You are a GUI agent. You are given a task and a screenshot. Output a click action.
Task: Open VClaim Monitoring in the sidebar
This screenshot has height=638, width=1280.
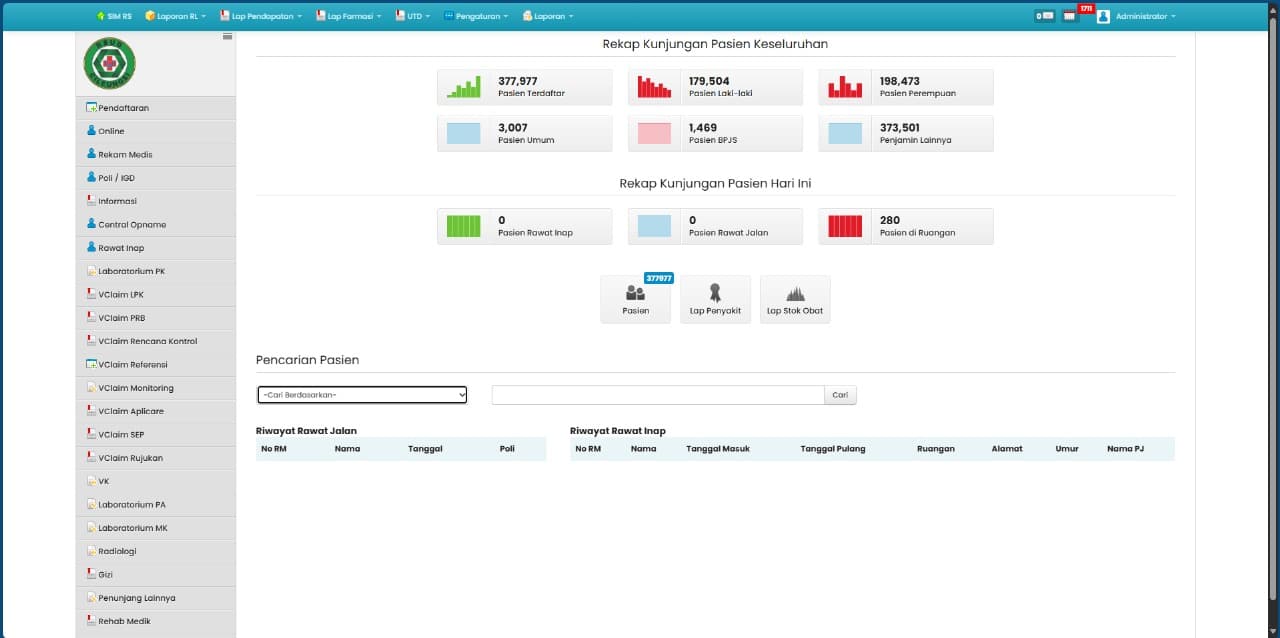click(156, 388)
